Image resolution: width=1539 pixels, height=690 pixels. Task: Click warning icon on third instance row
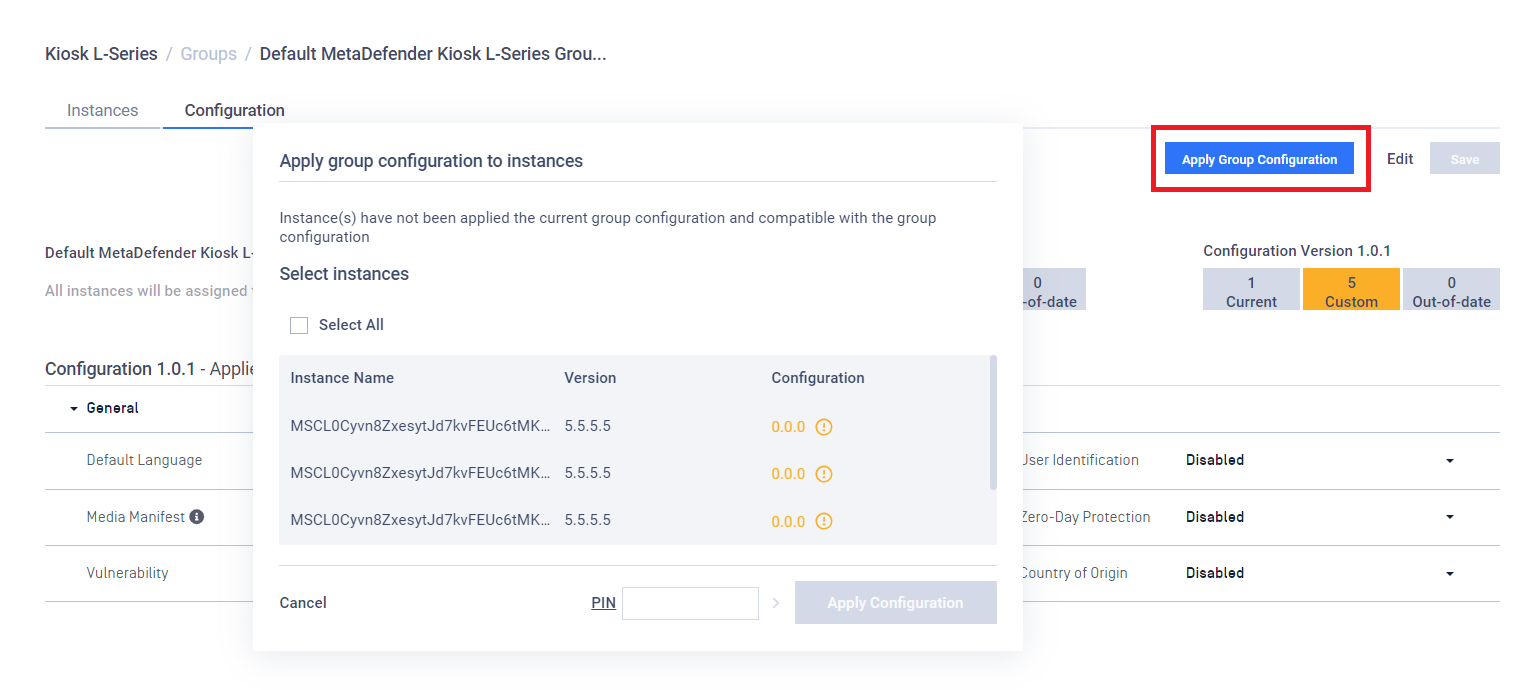824,521
